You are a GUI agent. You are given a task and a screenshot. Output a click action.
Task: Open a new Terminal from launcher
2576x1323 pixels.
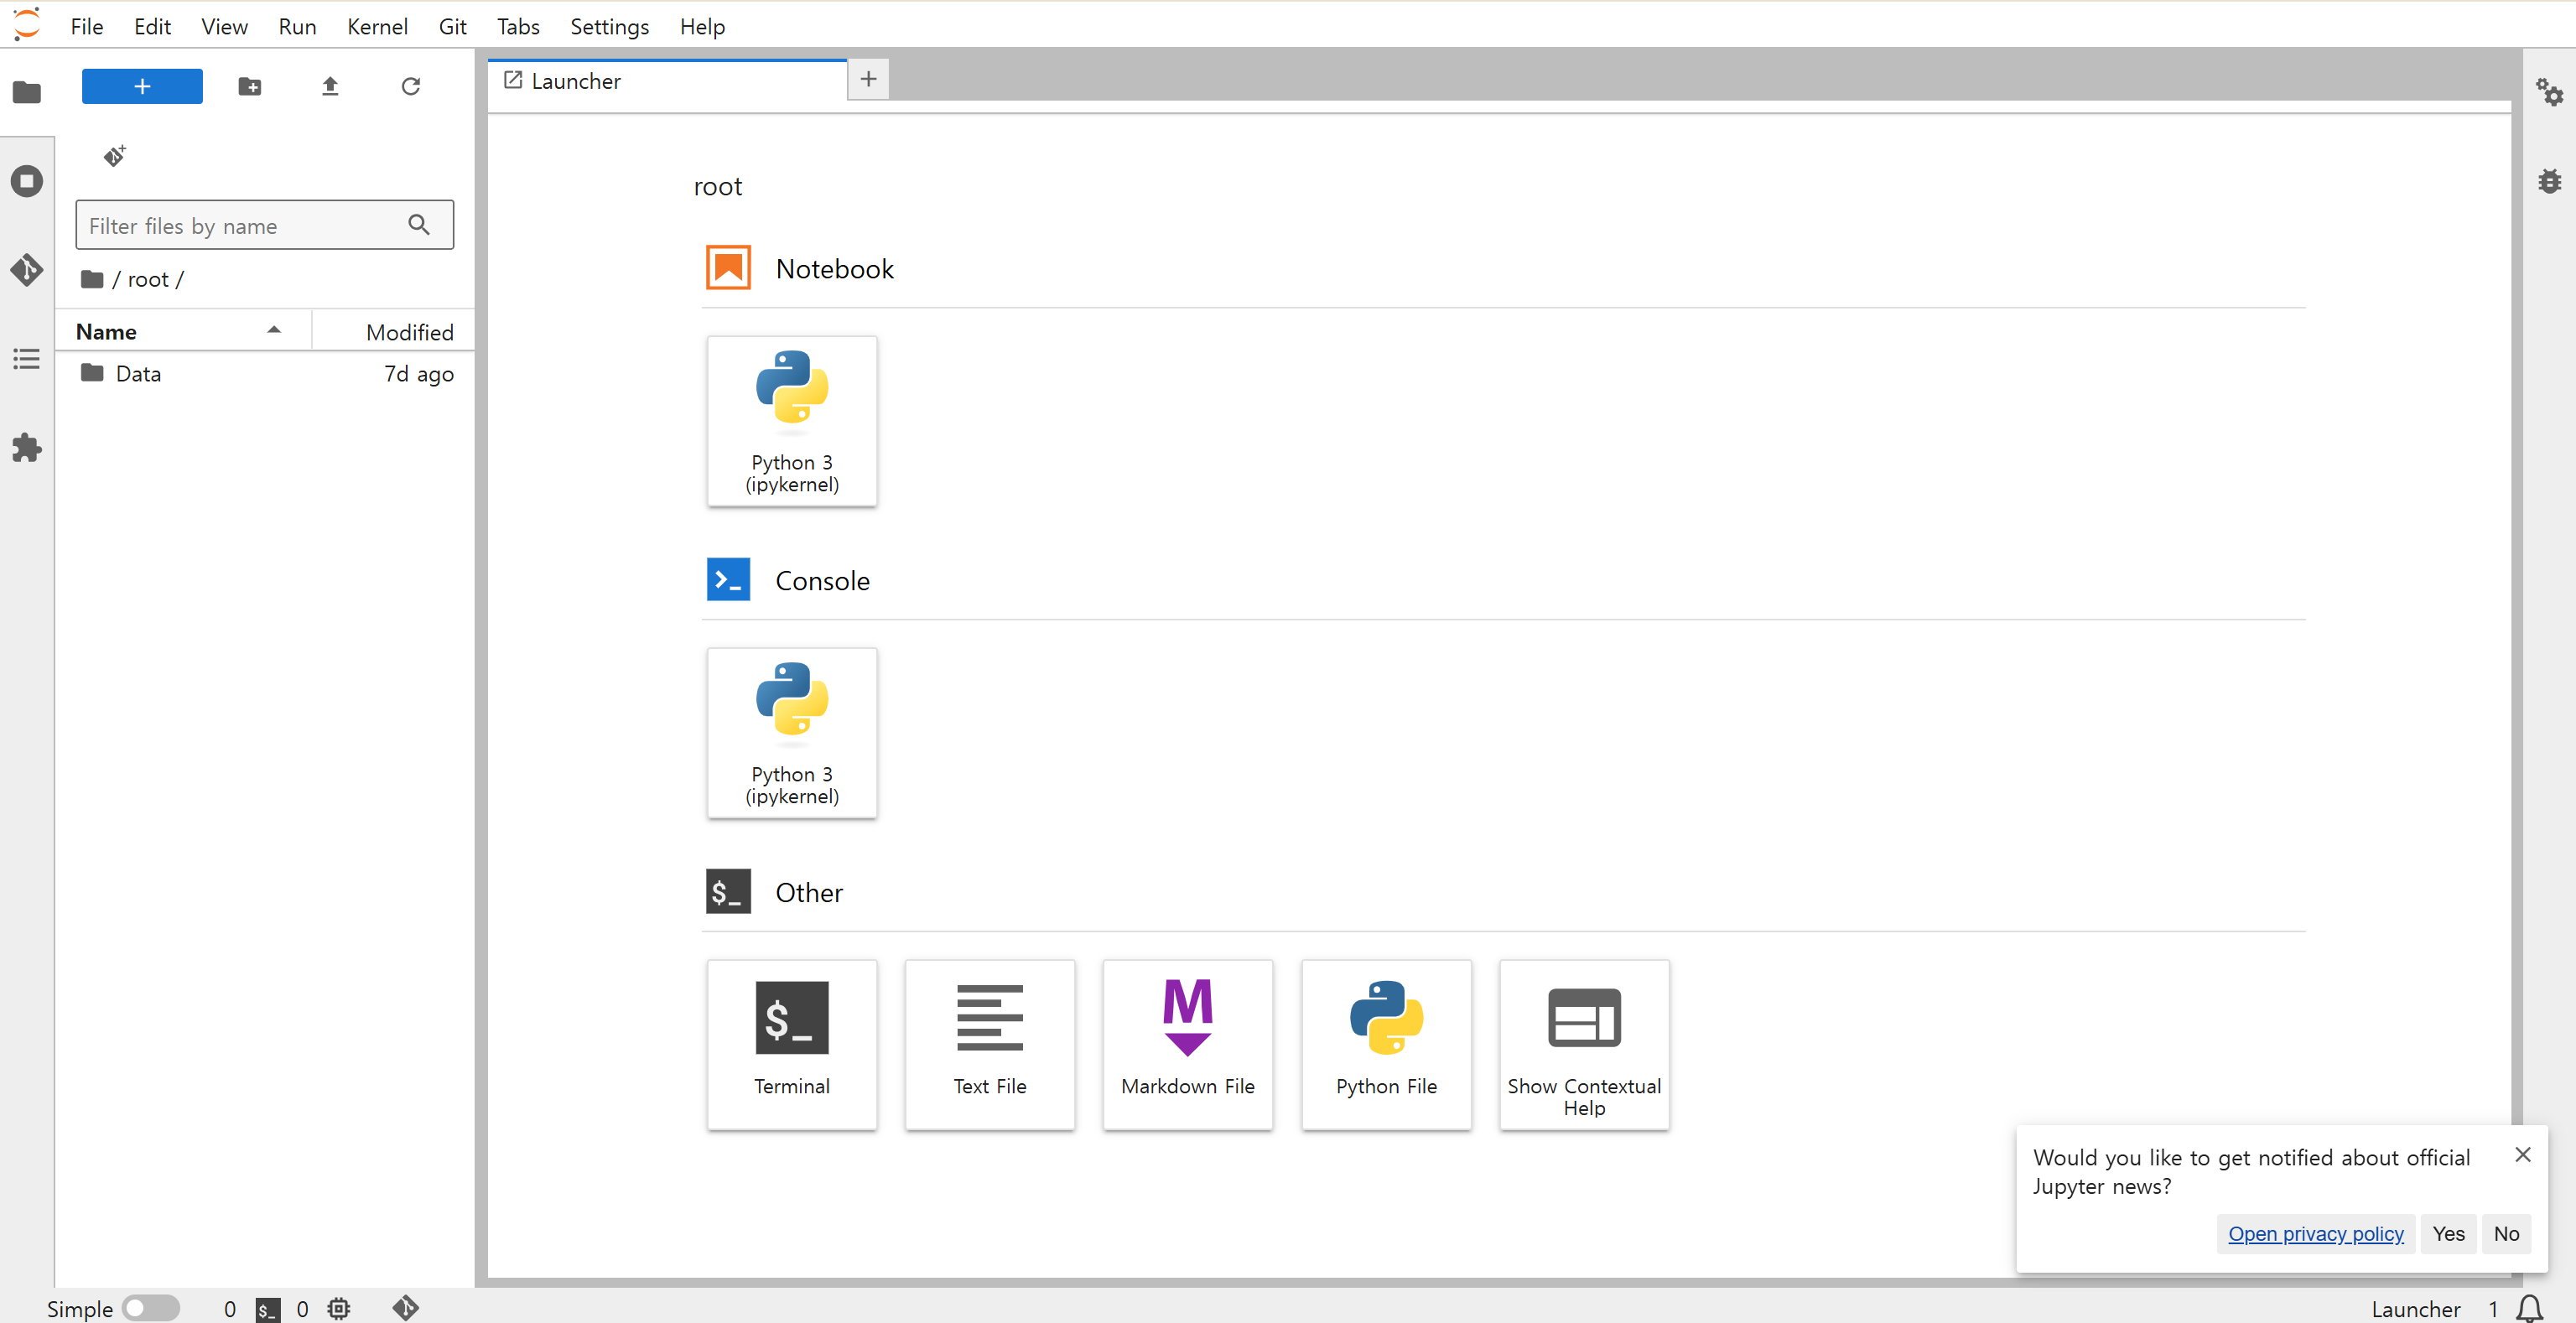point(792,1045)
